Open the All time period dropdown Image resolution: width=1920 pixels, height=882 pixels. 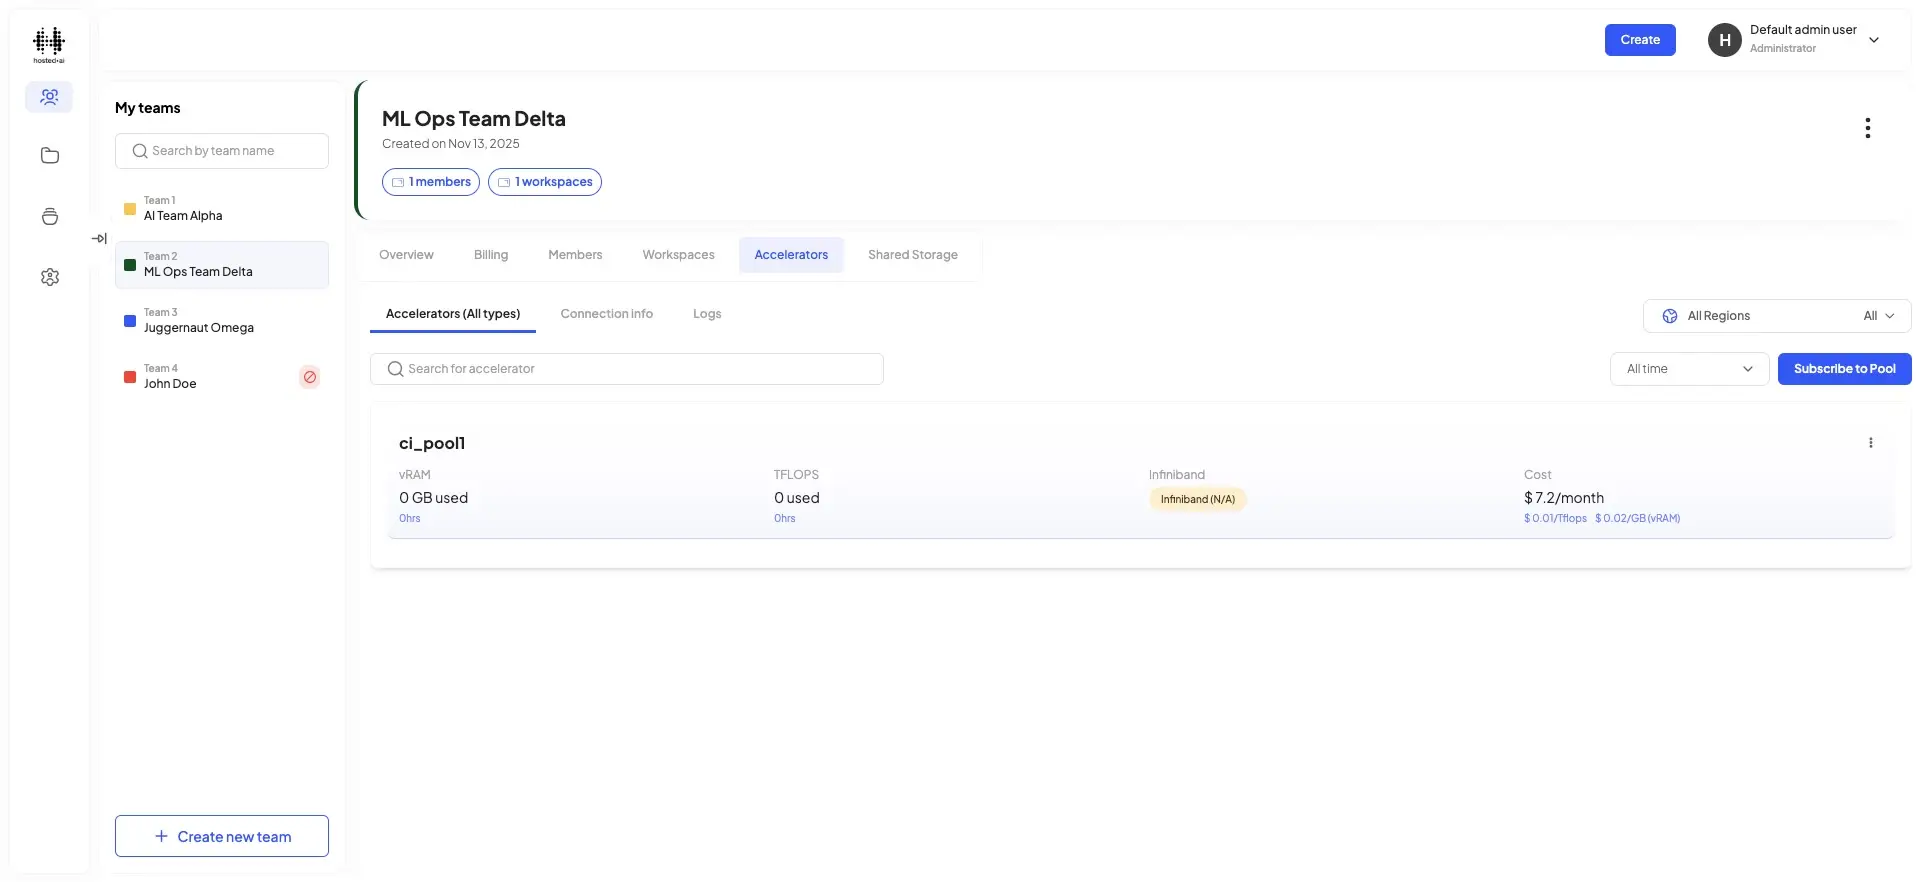1690,369
